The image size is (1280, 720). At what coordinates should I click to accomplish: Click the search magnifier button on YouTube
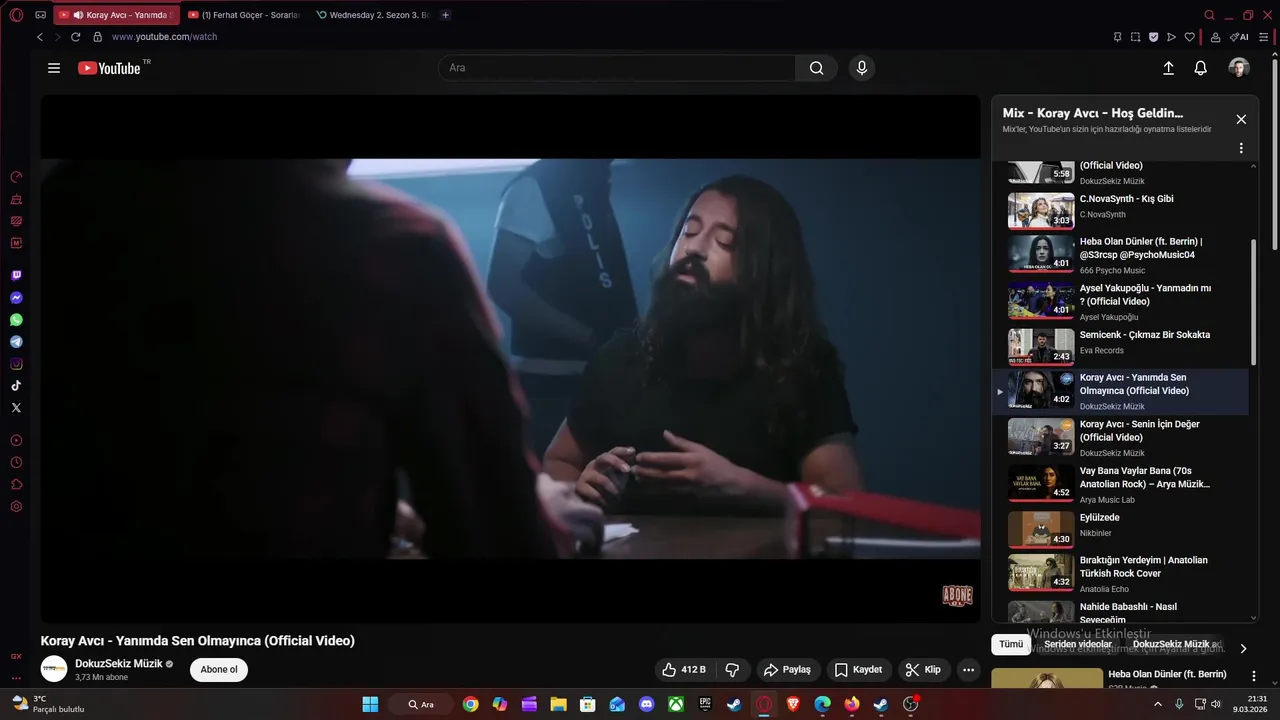pyautogui.click(x=816, y=68)
